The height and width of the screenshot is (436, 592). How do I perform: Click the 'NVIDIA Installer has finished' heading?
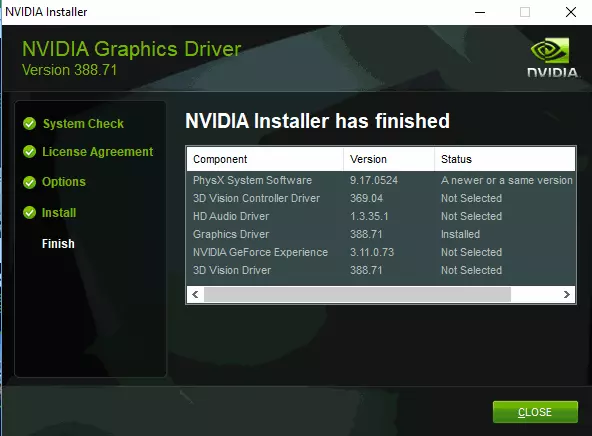(x=317, y=121)
